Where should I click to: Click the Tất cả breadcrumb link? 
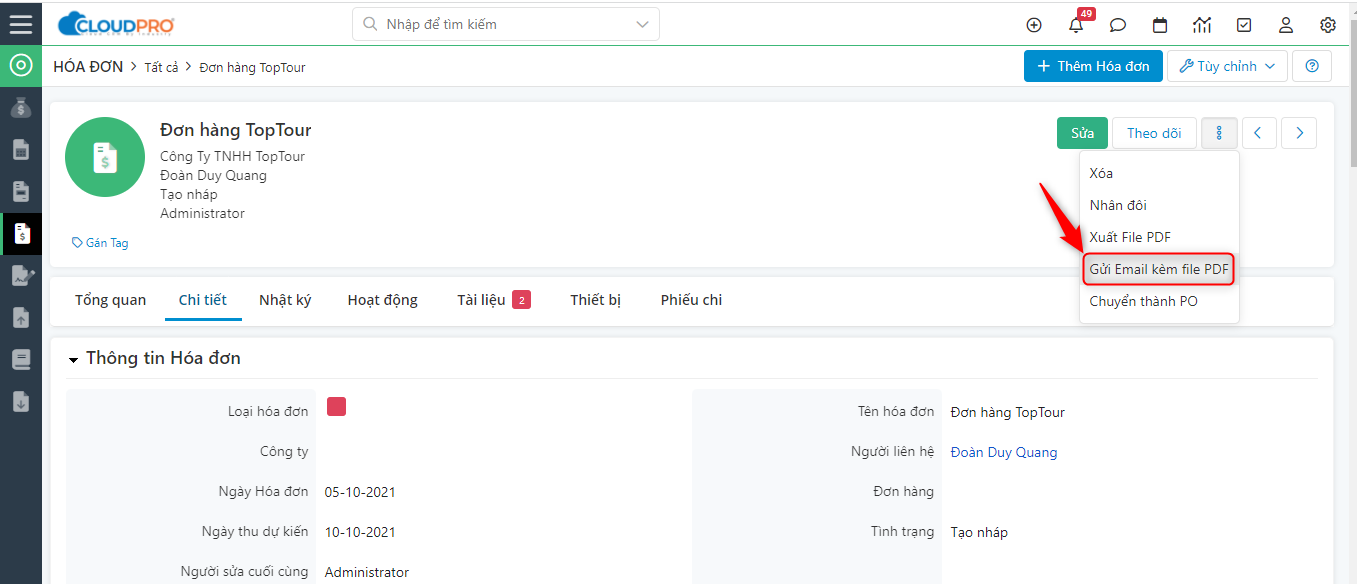click(161, 67)
